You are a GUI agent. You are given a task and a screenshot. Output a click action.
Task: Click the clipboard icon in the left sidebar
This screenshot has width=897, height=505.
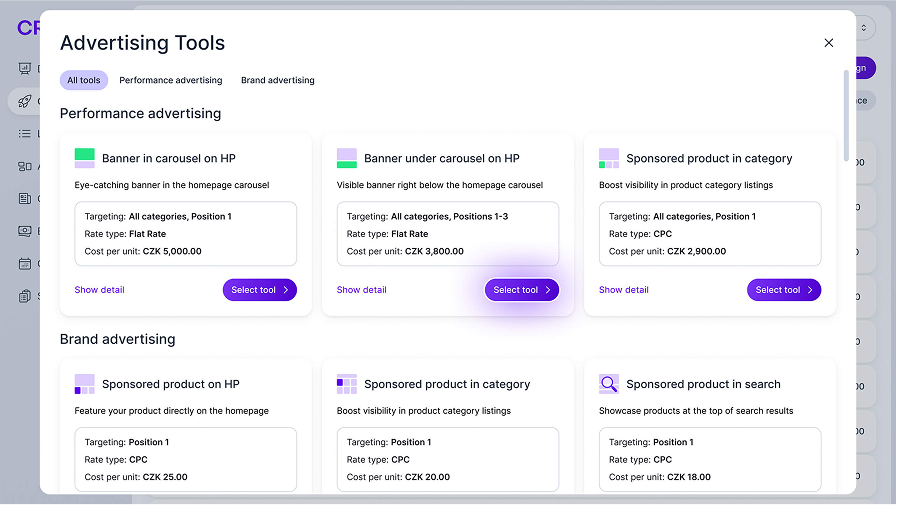24,296
